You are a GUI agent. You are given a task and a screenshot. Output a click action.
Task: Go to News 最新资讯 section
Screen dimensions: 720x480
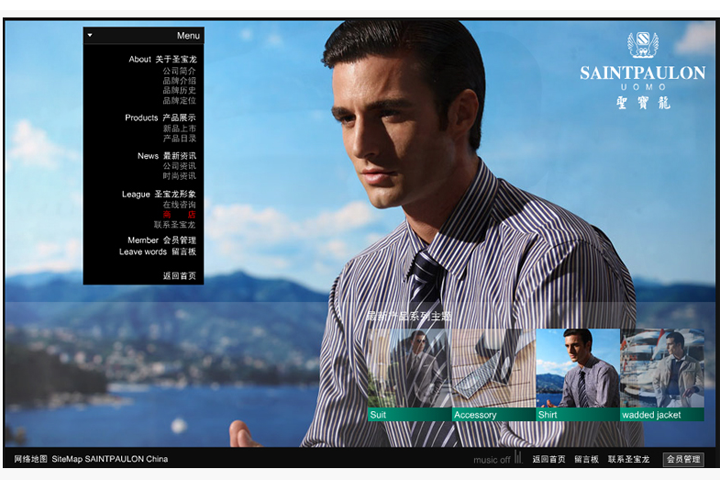click(x=166, y=156)
